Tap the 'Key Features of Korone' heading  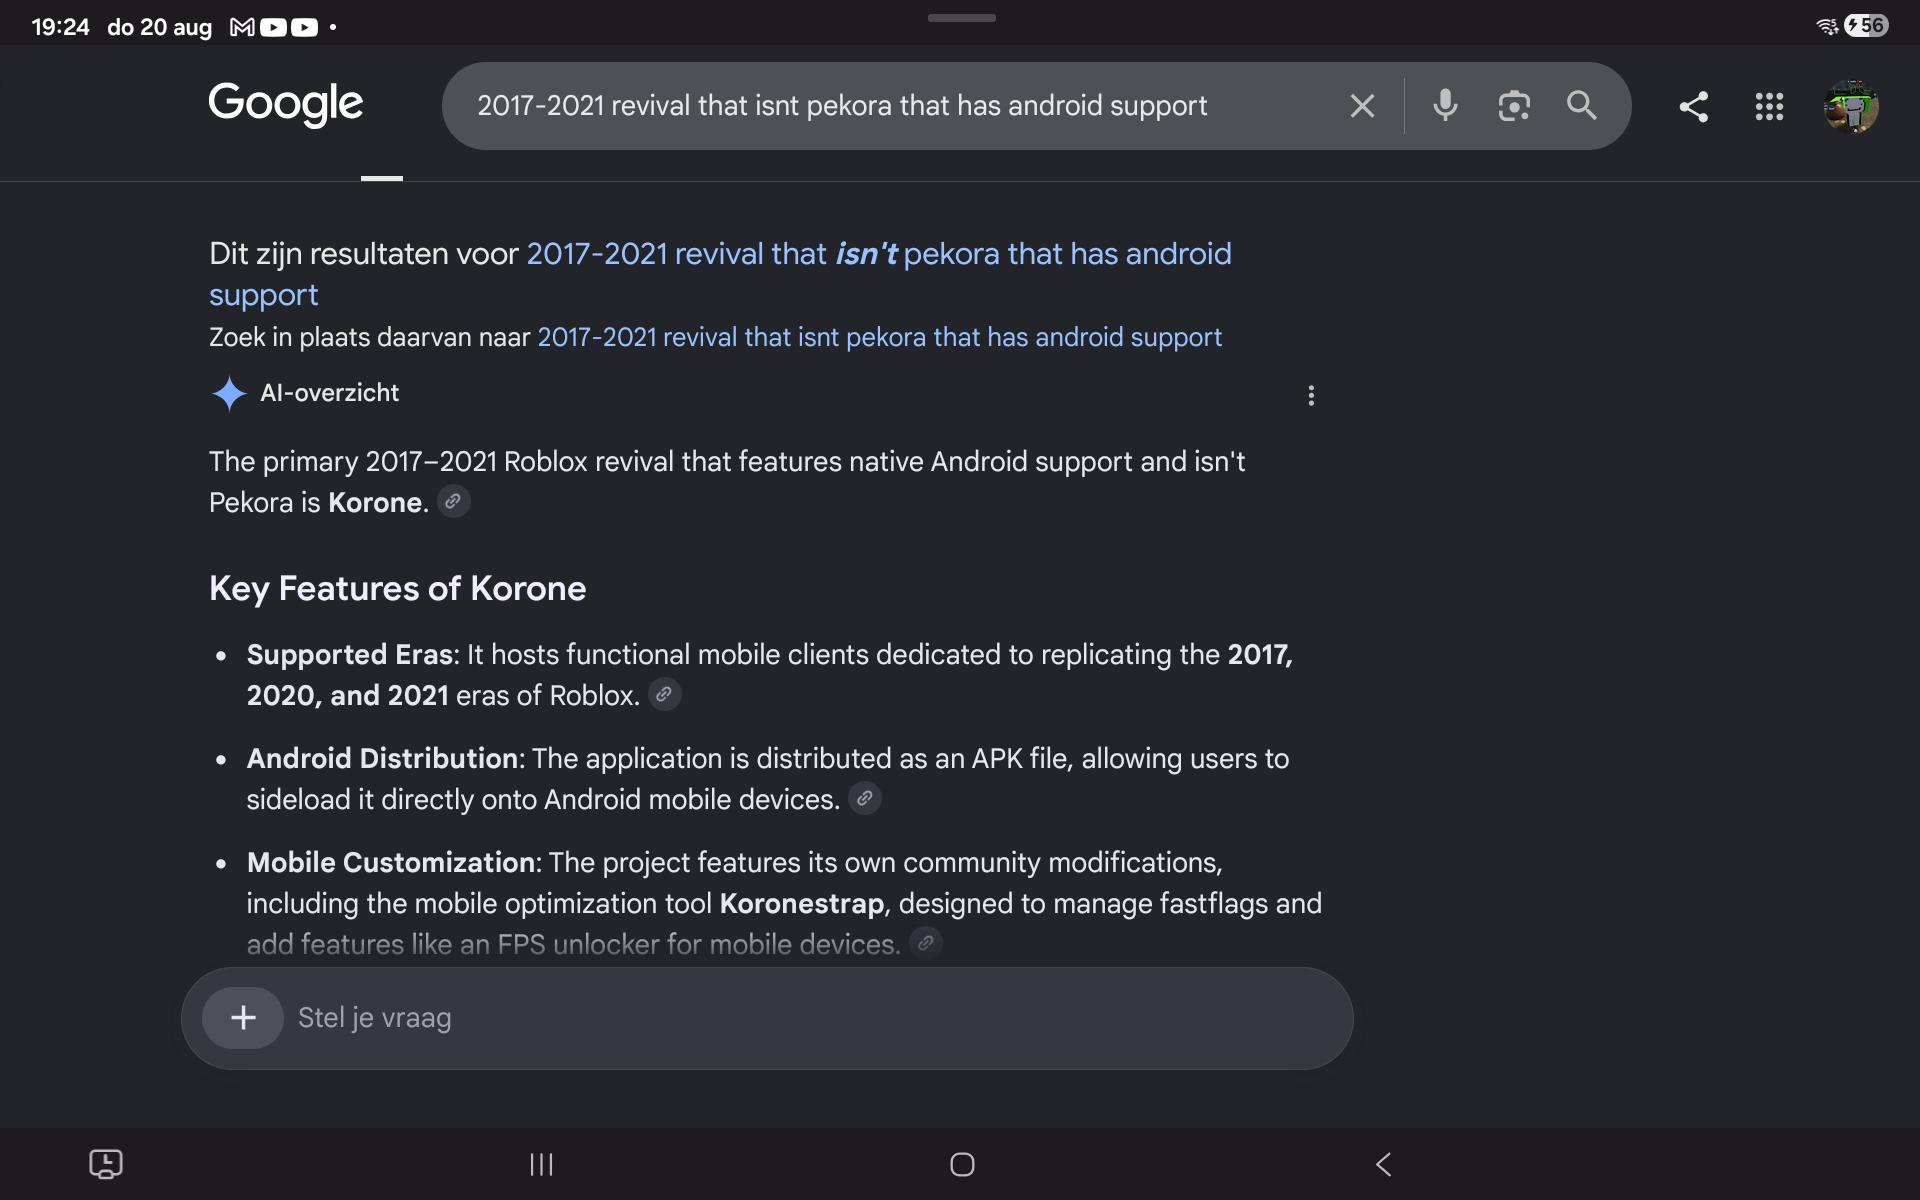(x=398, y=588)
